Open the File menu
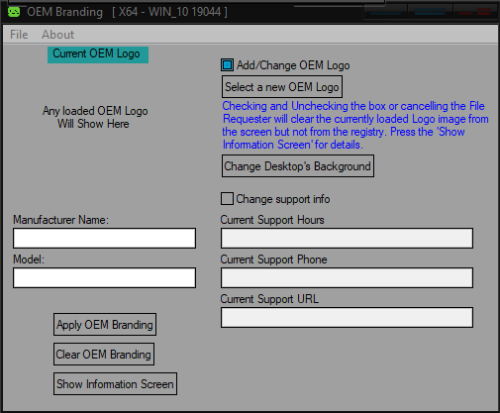 tap(19, 35)
